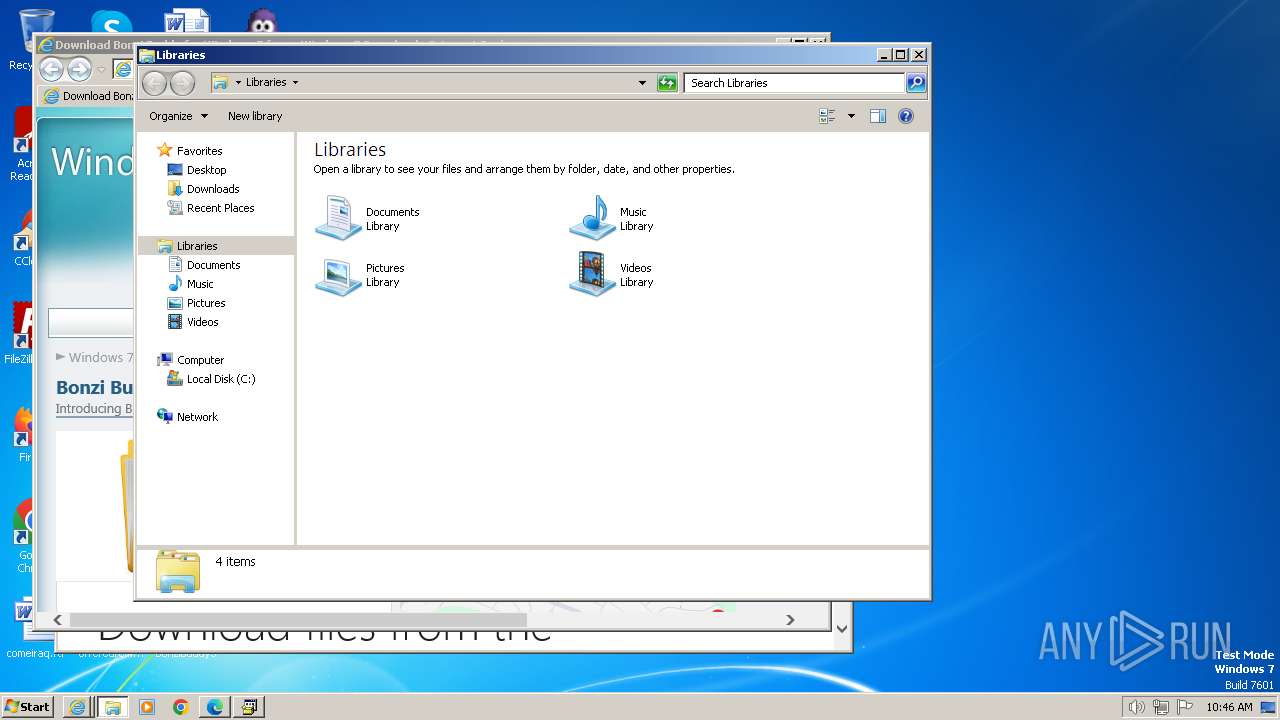
Task: Click the Back button in Internet Explorer window
Action: 52,69
